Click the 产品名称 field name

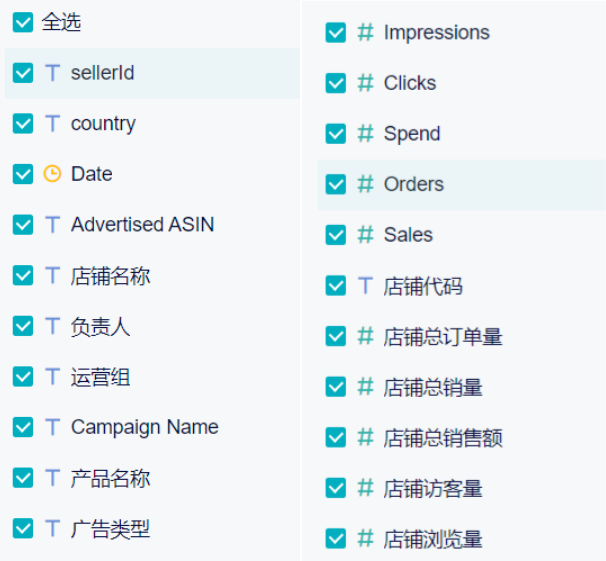pos(110,478)
